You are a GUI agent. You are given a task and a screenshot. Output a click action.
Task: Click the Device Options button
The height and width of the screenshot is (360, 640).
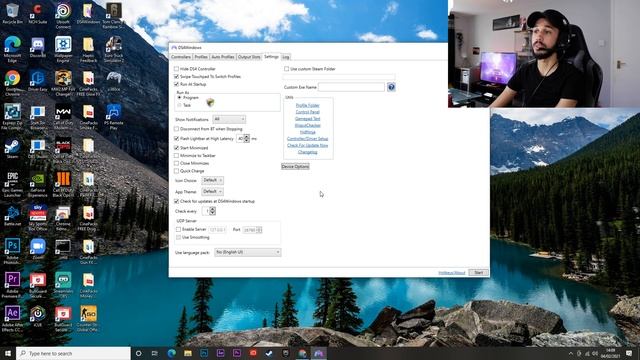[x=295, y=167]
